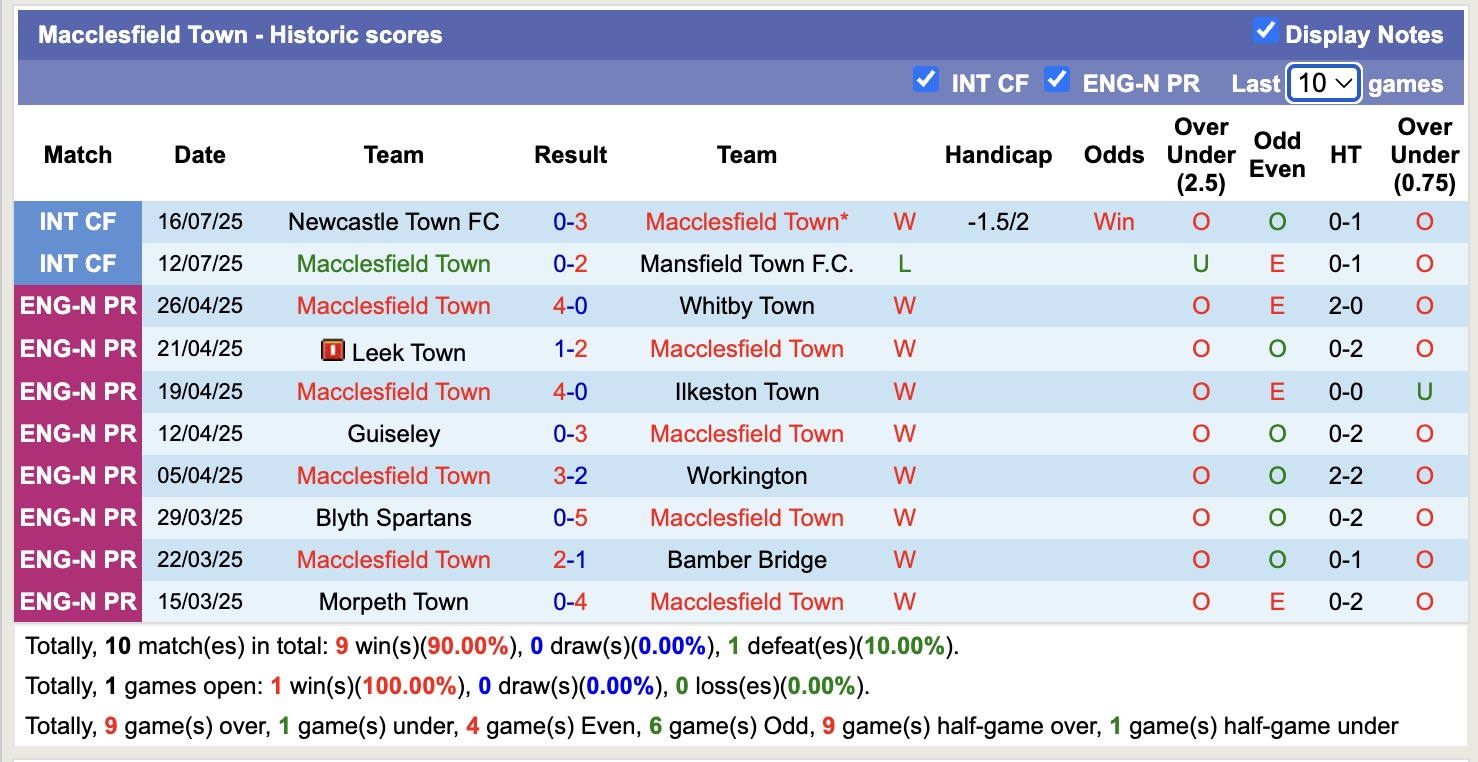Open Mansfield Town F.C. details
The width and height of the screenshot is (1478, 762).
(x=746, y=263)
